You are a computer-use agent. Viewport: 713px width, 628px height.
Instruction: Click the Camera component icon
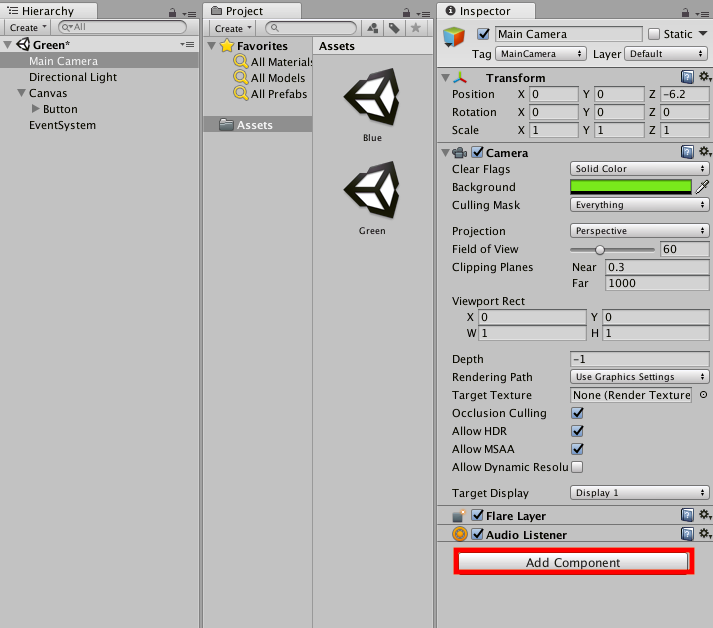[460, 153]
